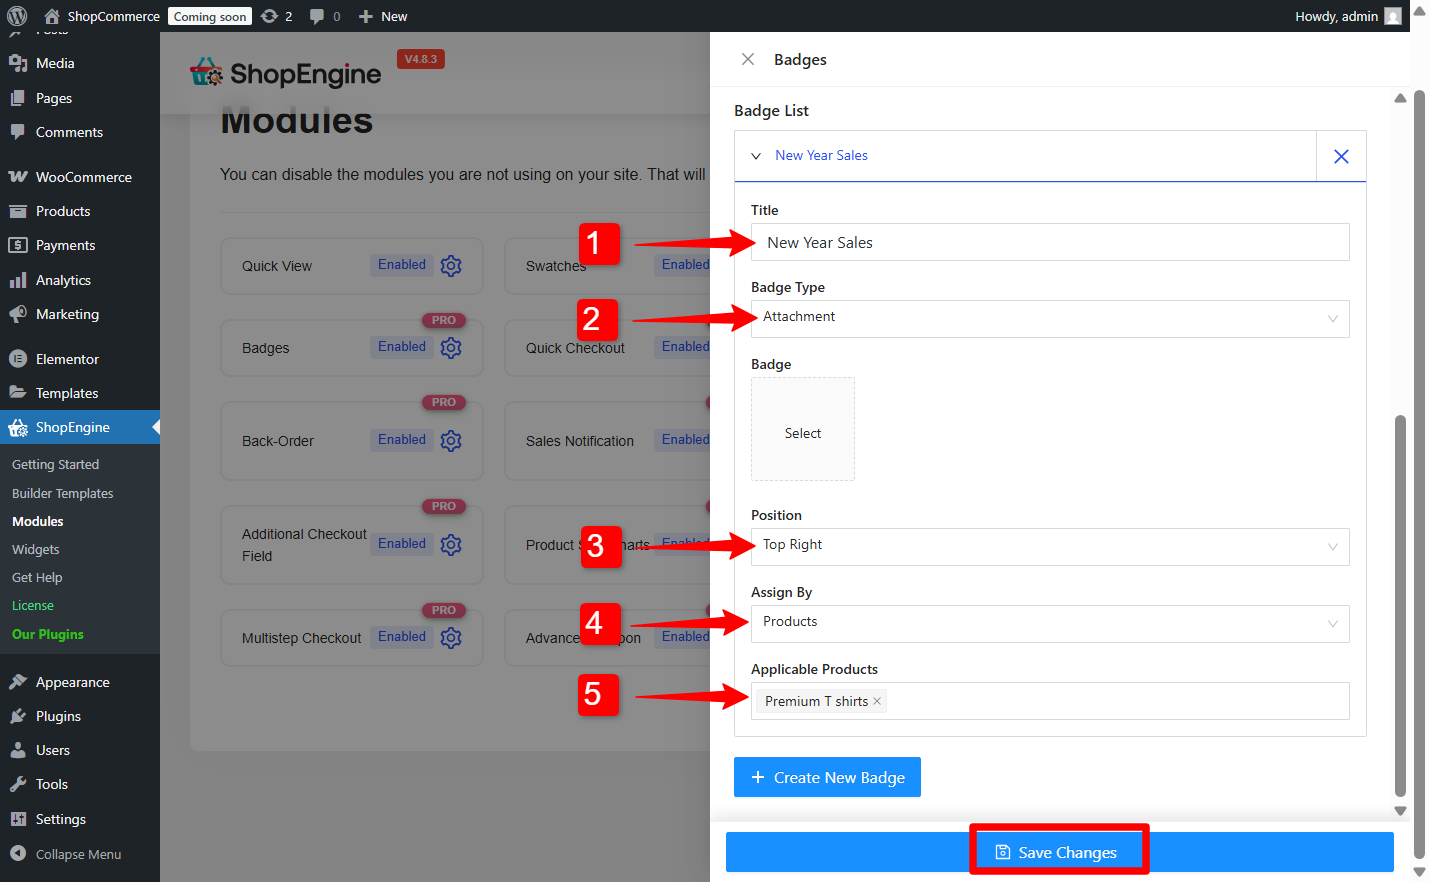Select a badge attachment image
Image resolution: width=1429 pixels, height=882 pixels.
pos(803,429)
